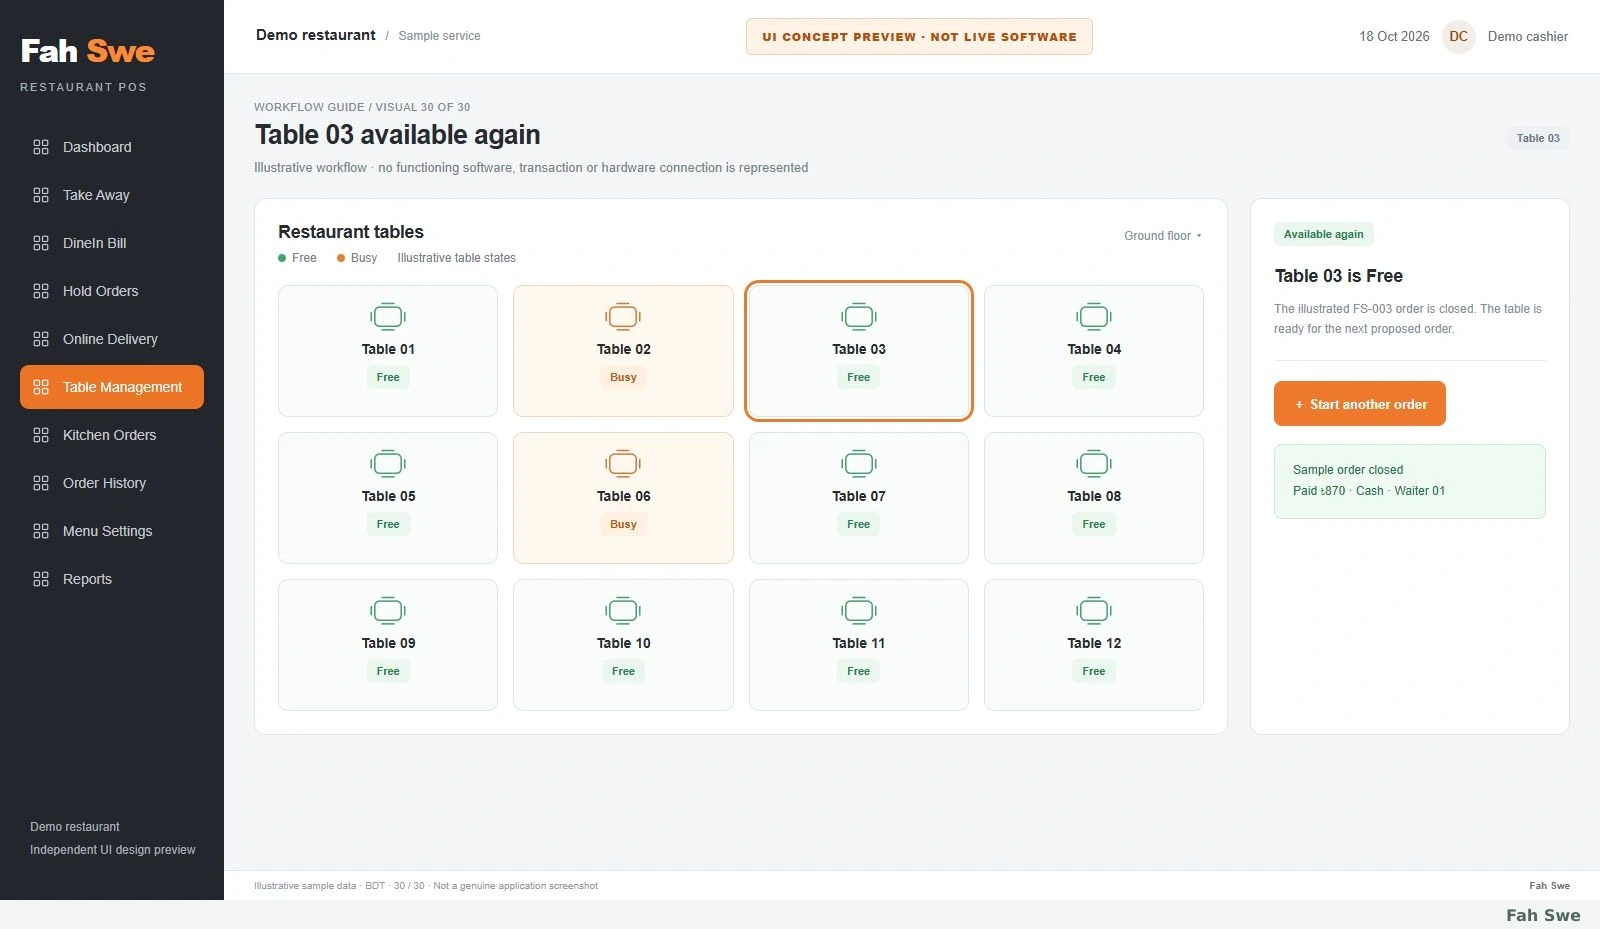1600x929 pixels.
Task: Click the Table 03 chip near page title
Action: (1538, 138)
